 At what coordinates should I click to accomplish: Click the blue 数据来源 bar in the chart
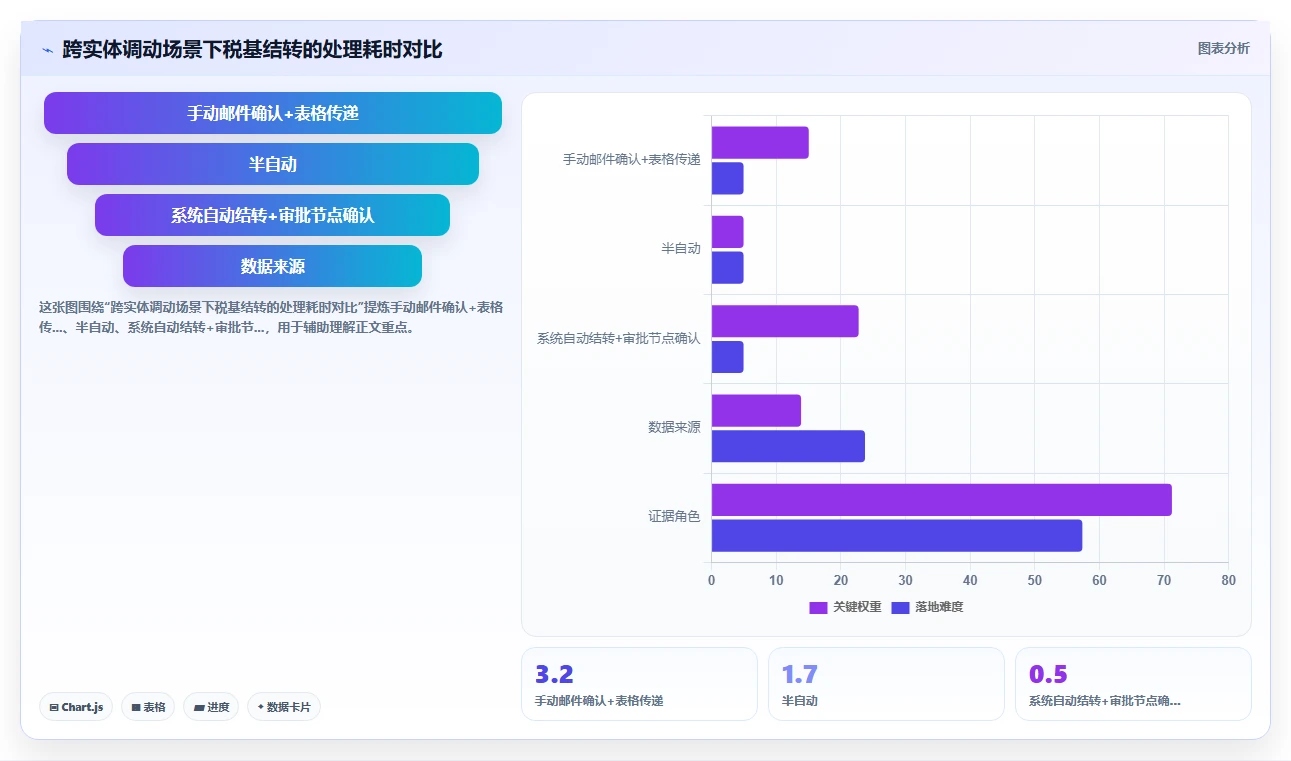(788, 446)
